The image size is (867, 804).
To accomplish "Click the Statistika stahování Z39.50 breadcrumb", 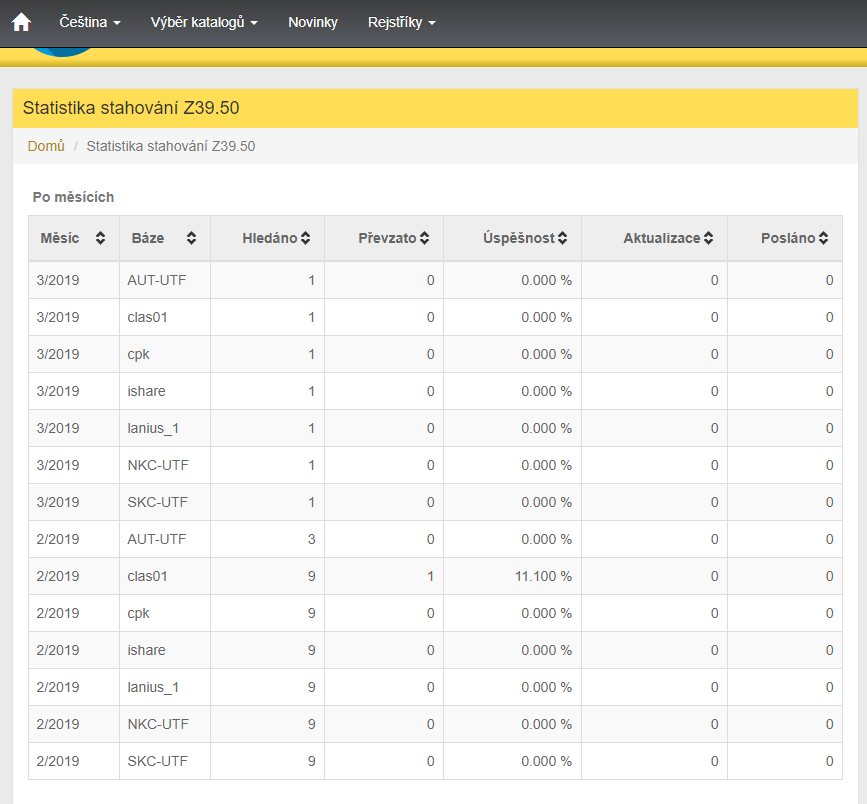I will (x=171, y=146).
